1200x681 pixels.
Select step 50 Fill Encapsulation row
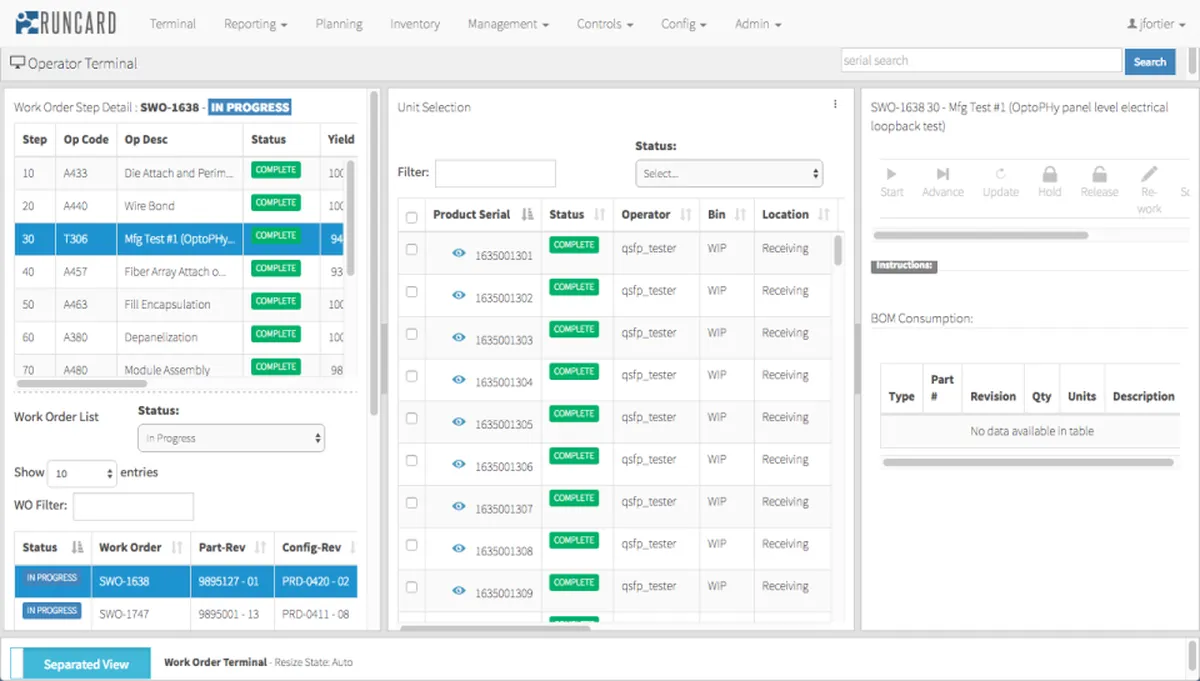(180, 304)
